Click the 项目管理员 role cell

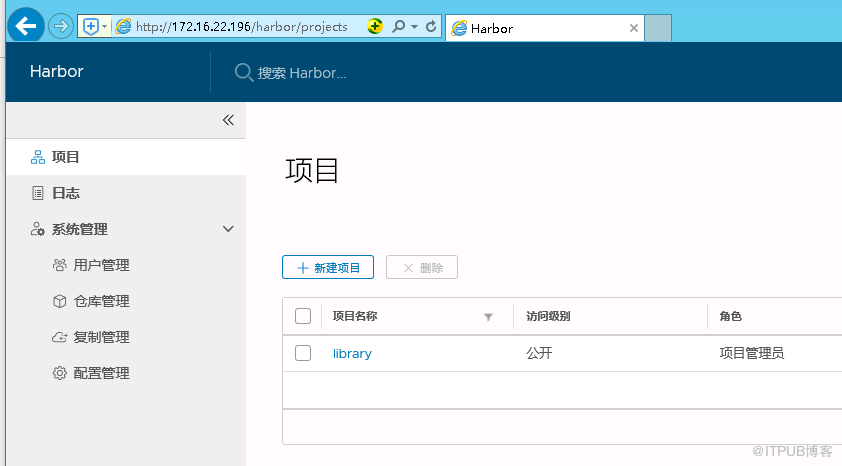(751, 353)
